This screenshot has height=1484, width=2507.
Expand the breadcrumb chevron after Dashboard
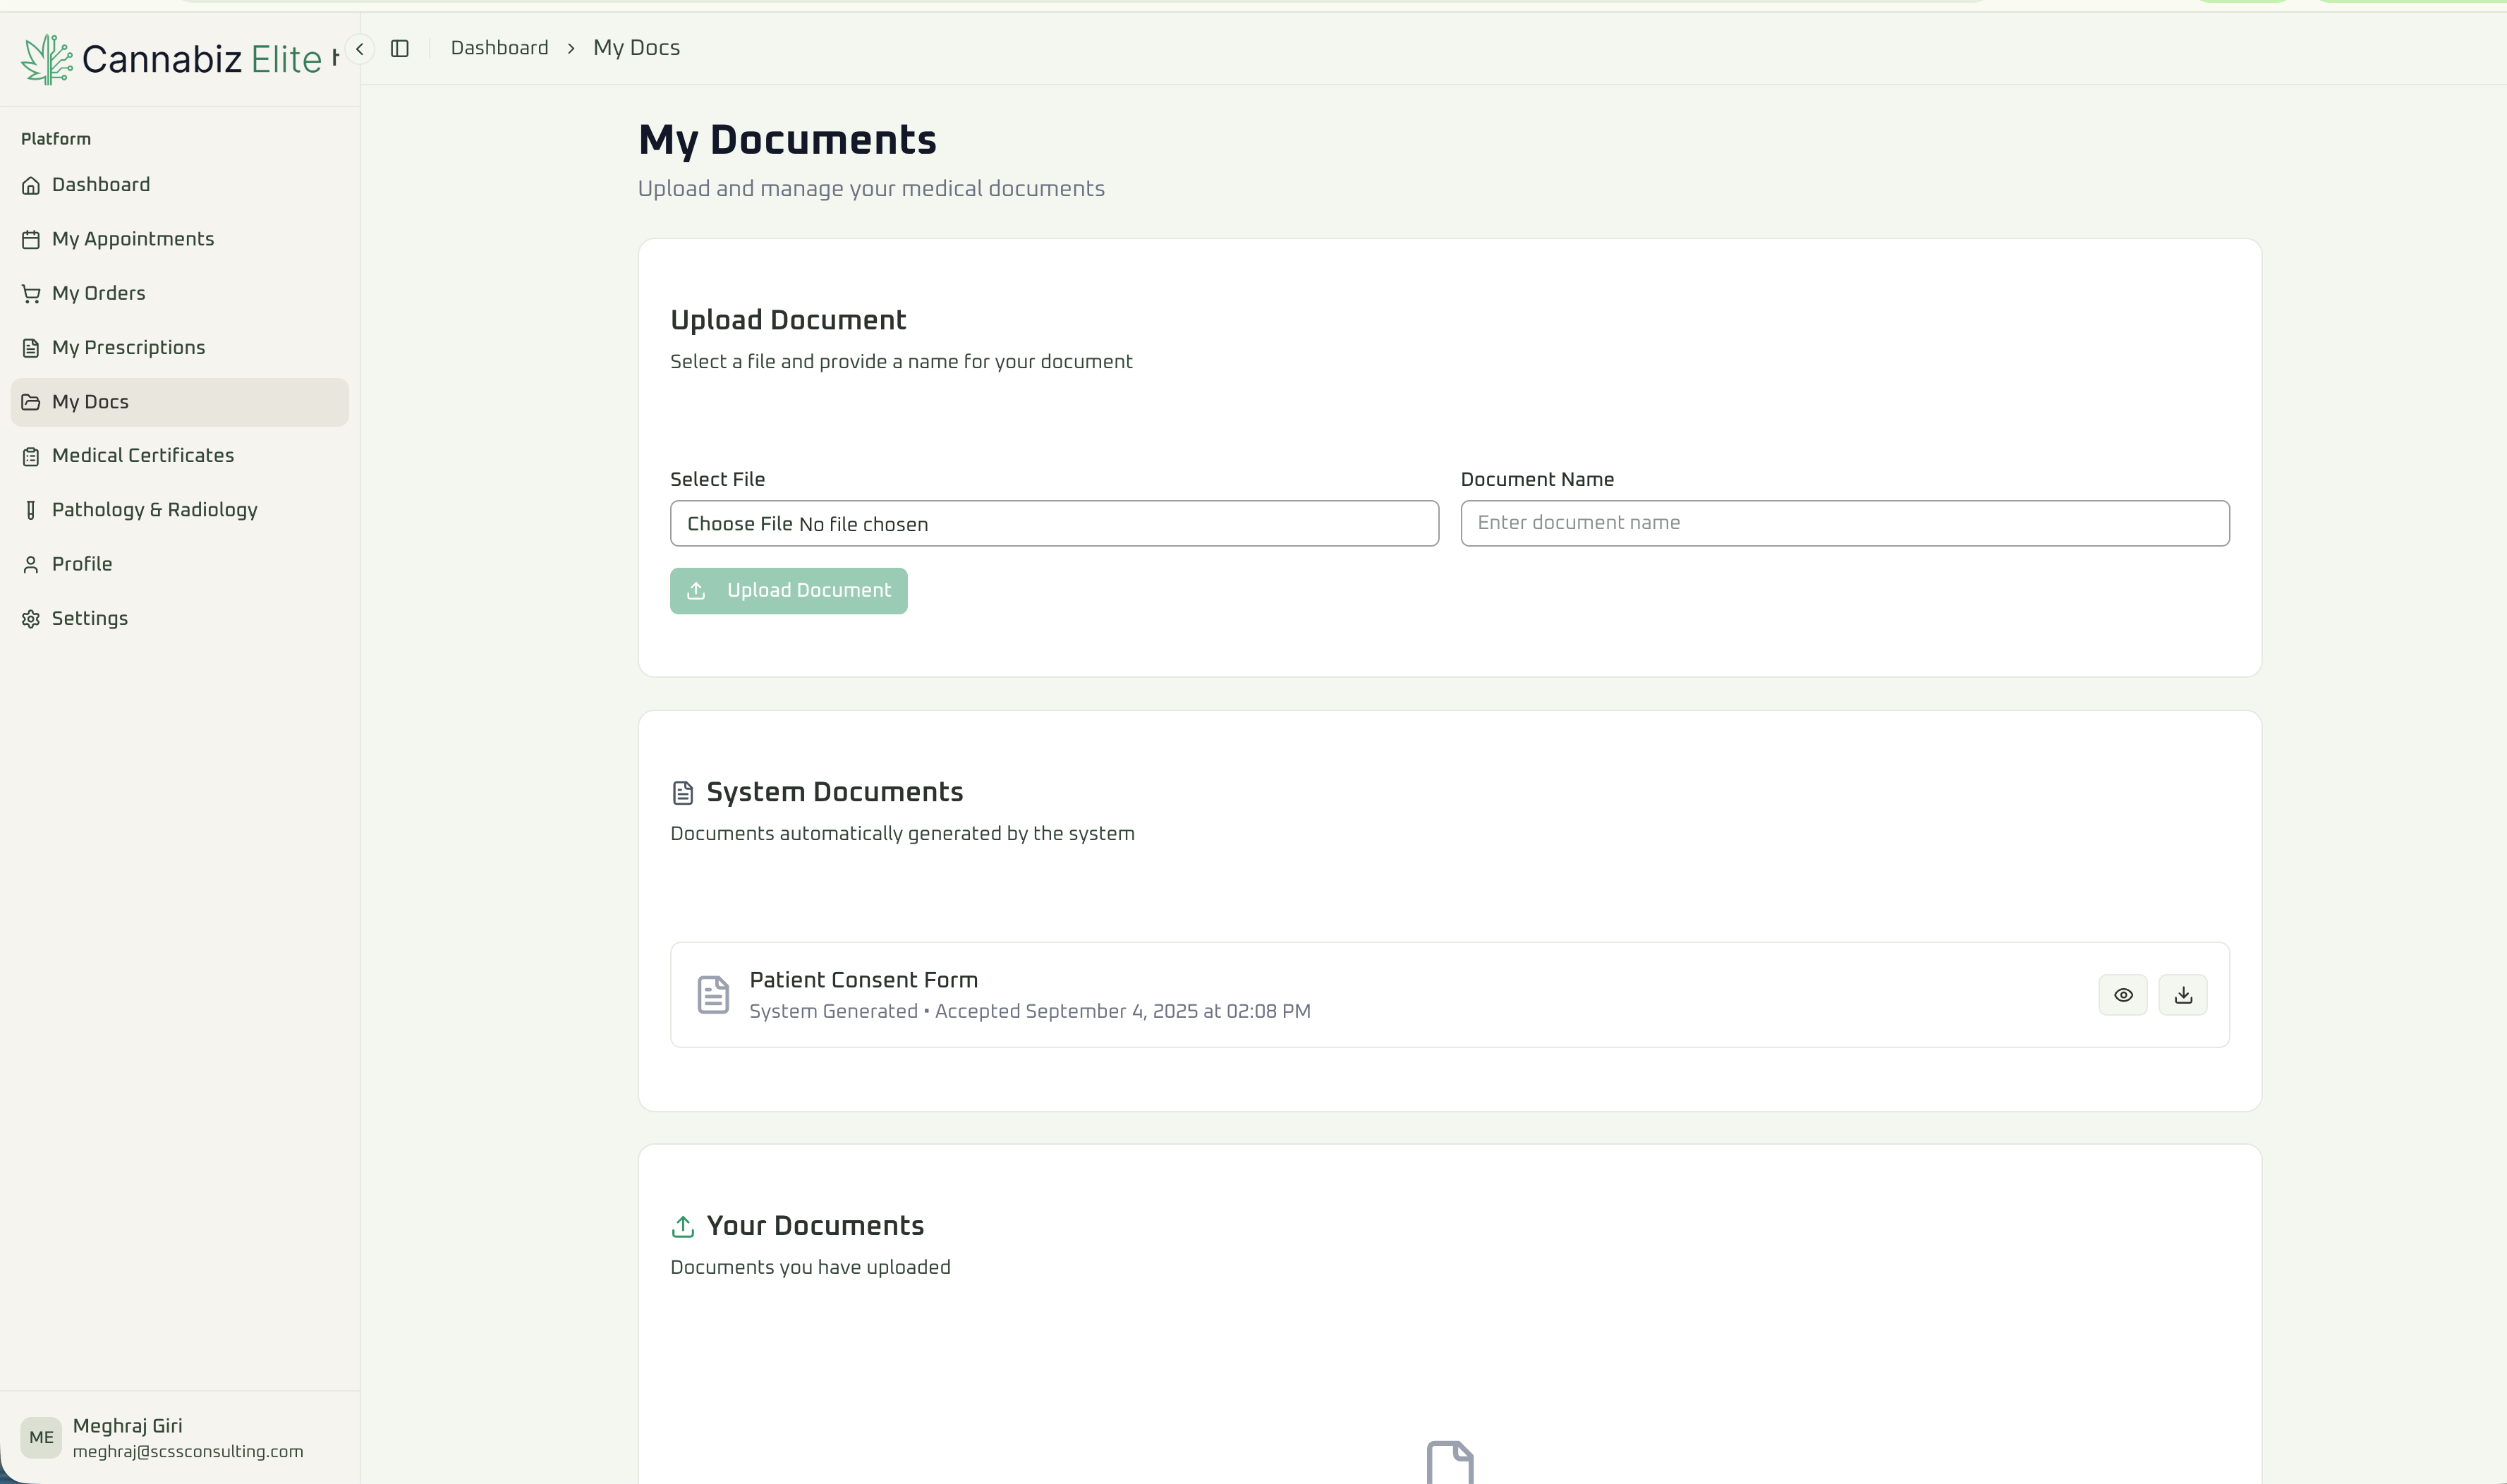(570, 48)
